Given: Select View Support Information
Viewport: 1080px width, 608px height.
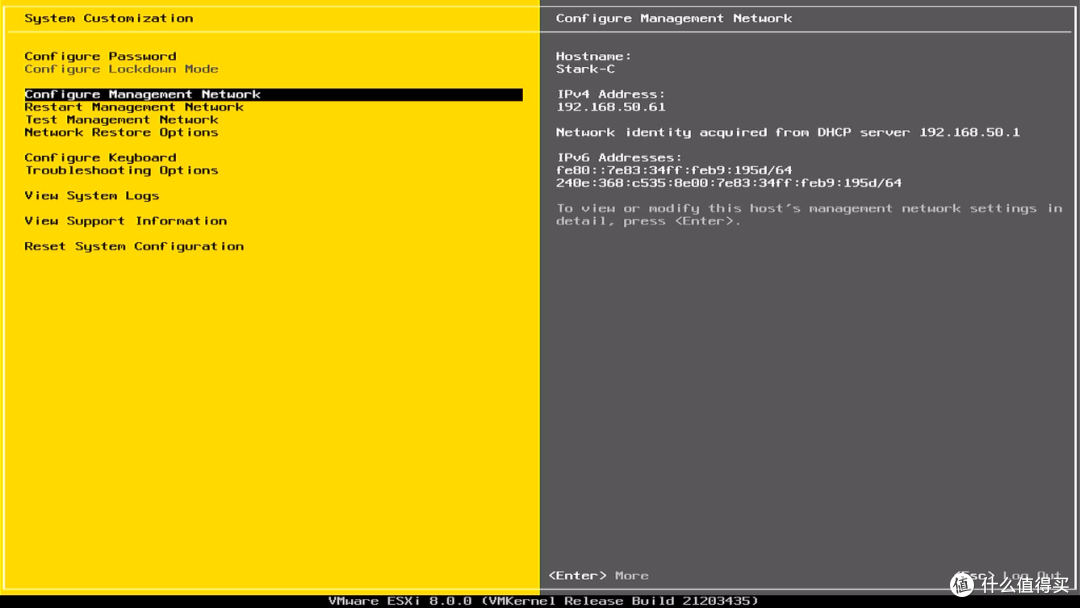Looking at the screenshot, I should [126, 221].
